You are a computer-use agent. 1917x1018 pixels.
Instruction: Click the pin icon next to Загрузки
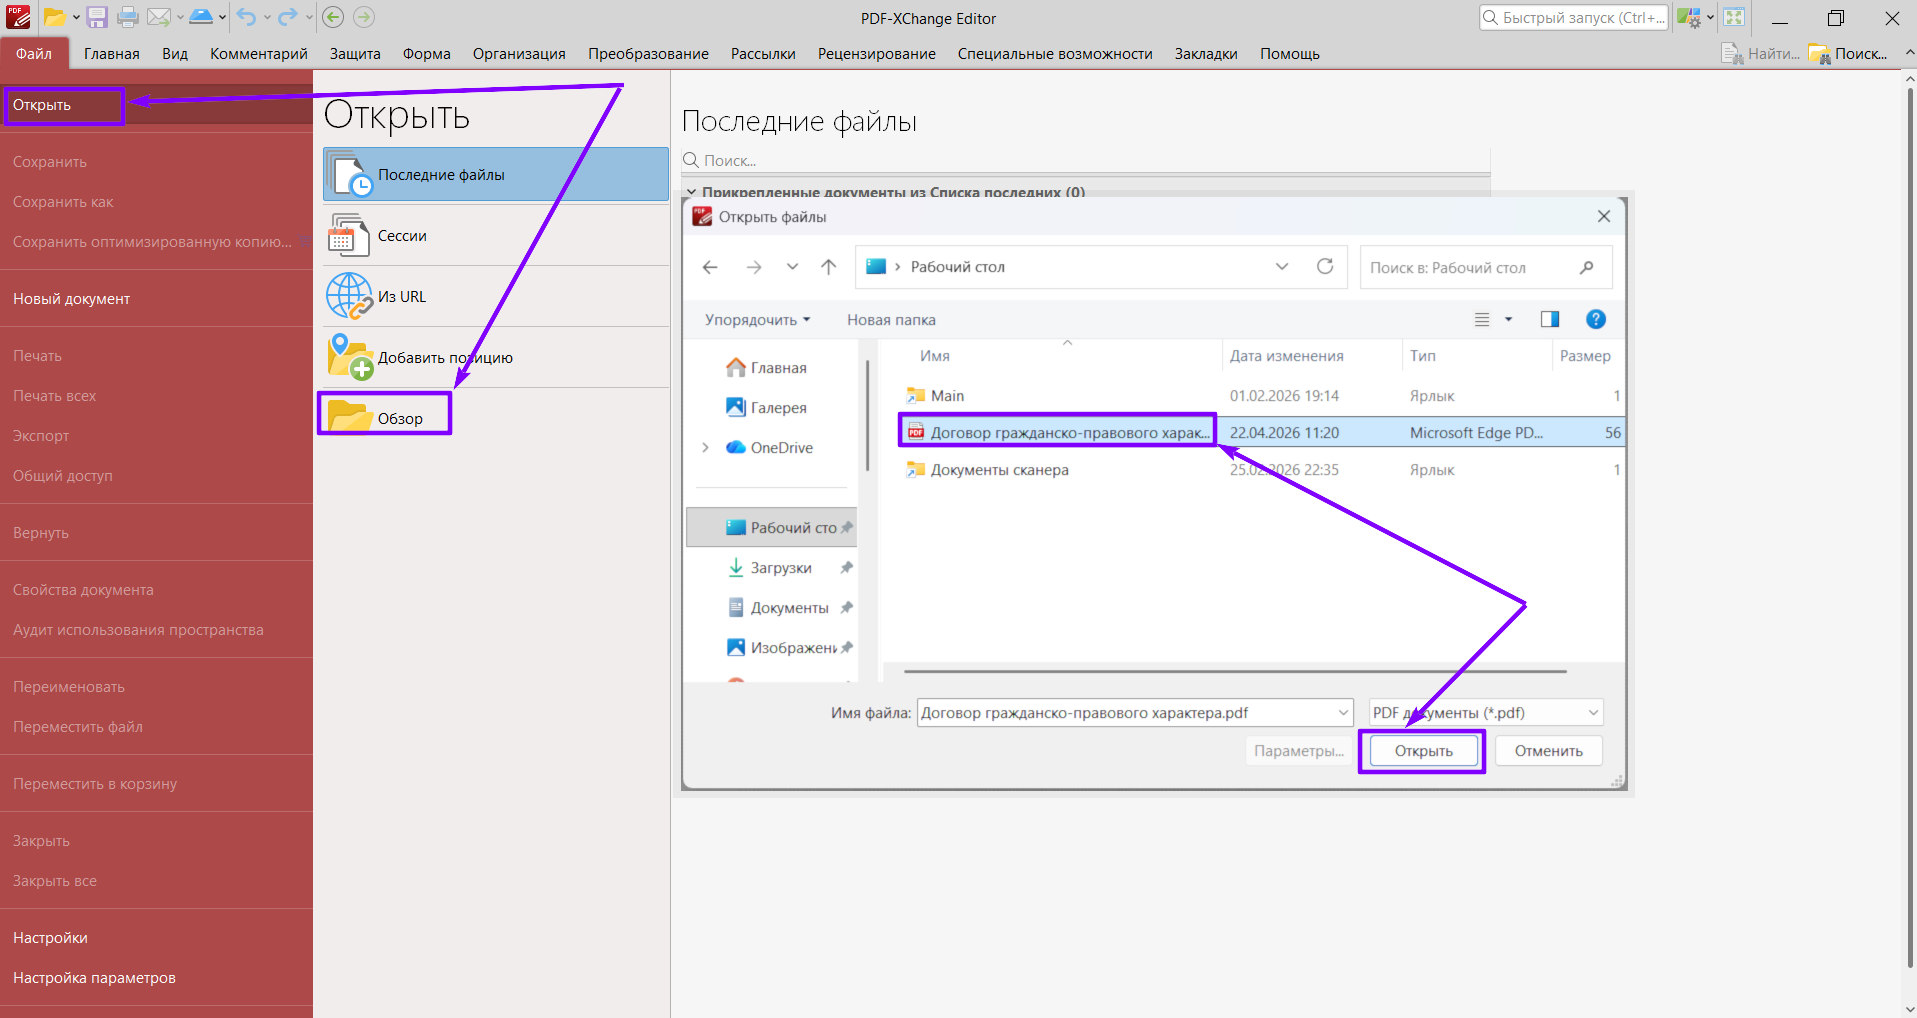click(847, 567)
